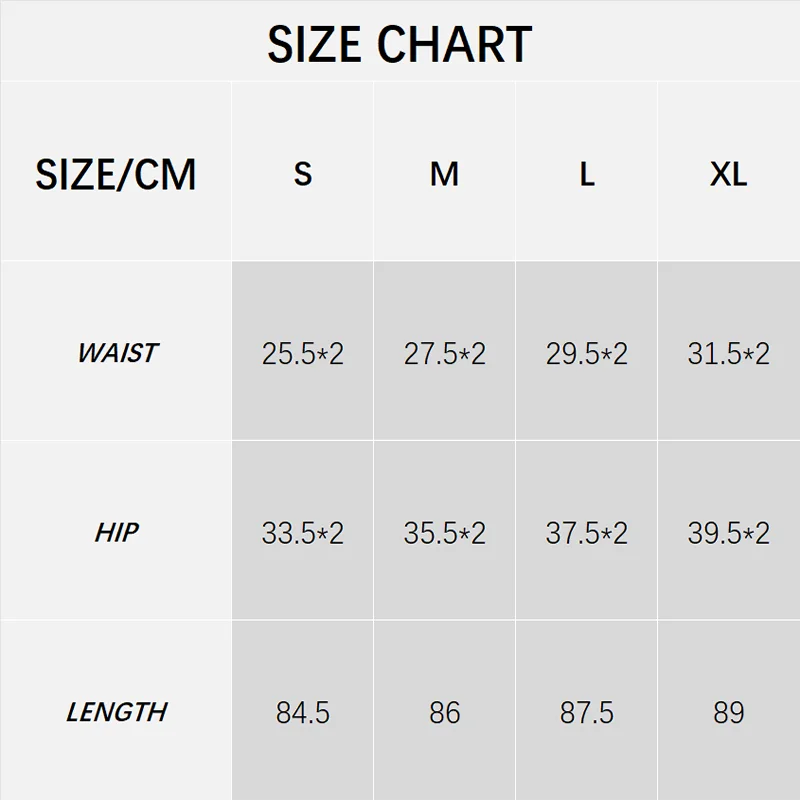Select the M size column header
The width and height of the screenshot is (800, 800).
[x=444, y=174]
